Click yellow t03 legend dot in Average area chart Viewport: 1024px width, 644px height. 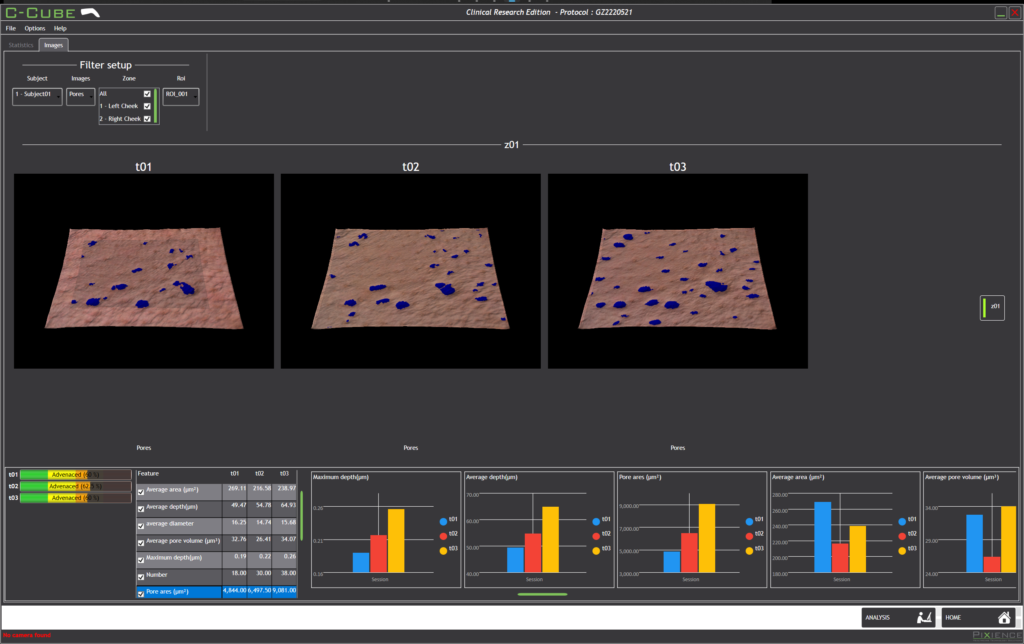coord(903,549)
